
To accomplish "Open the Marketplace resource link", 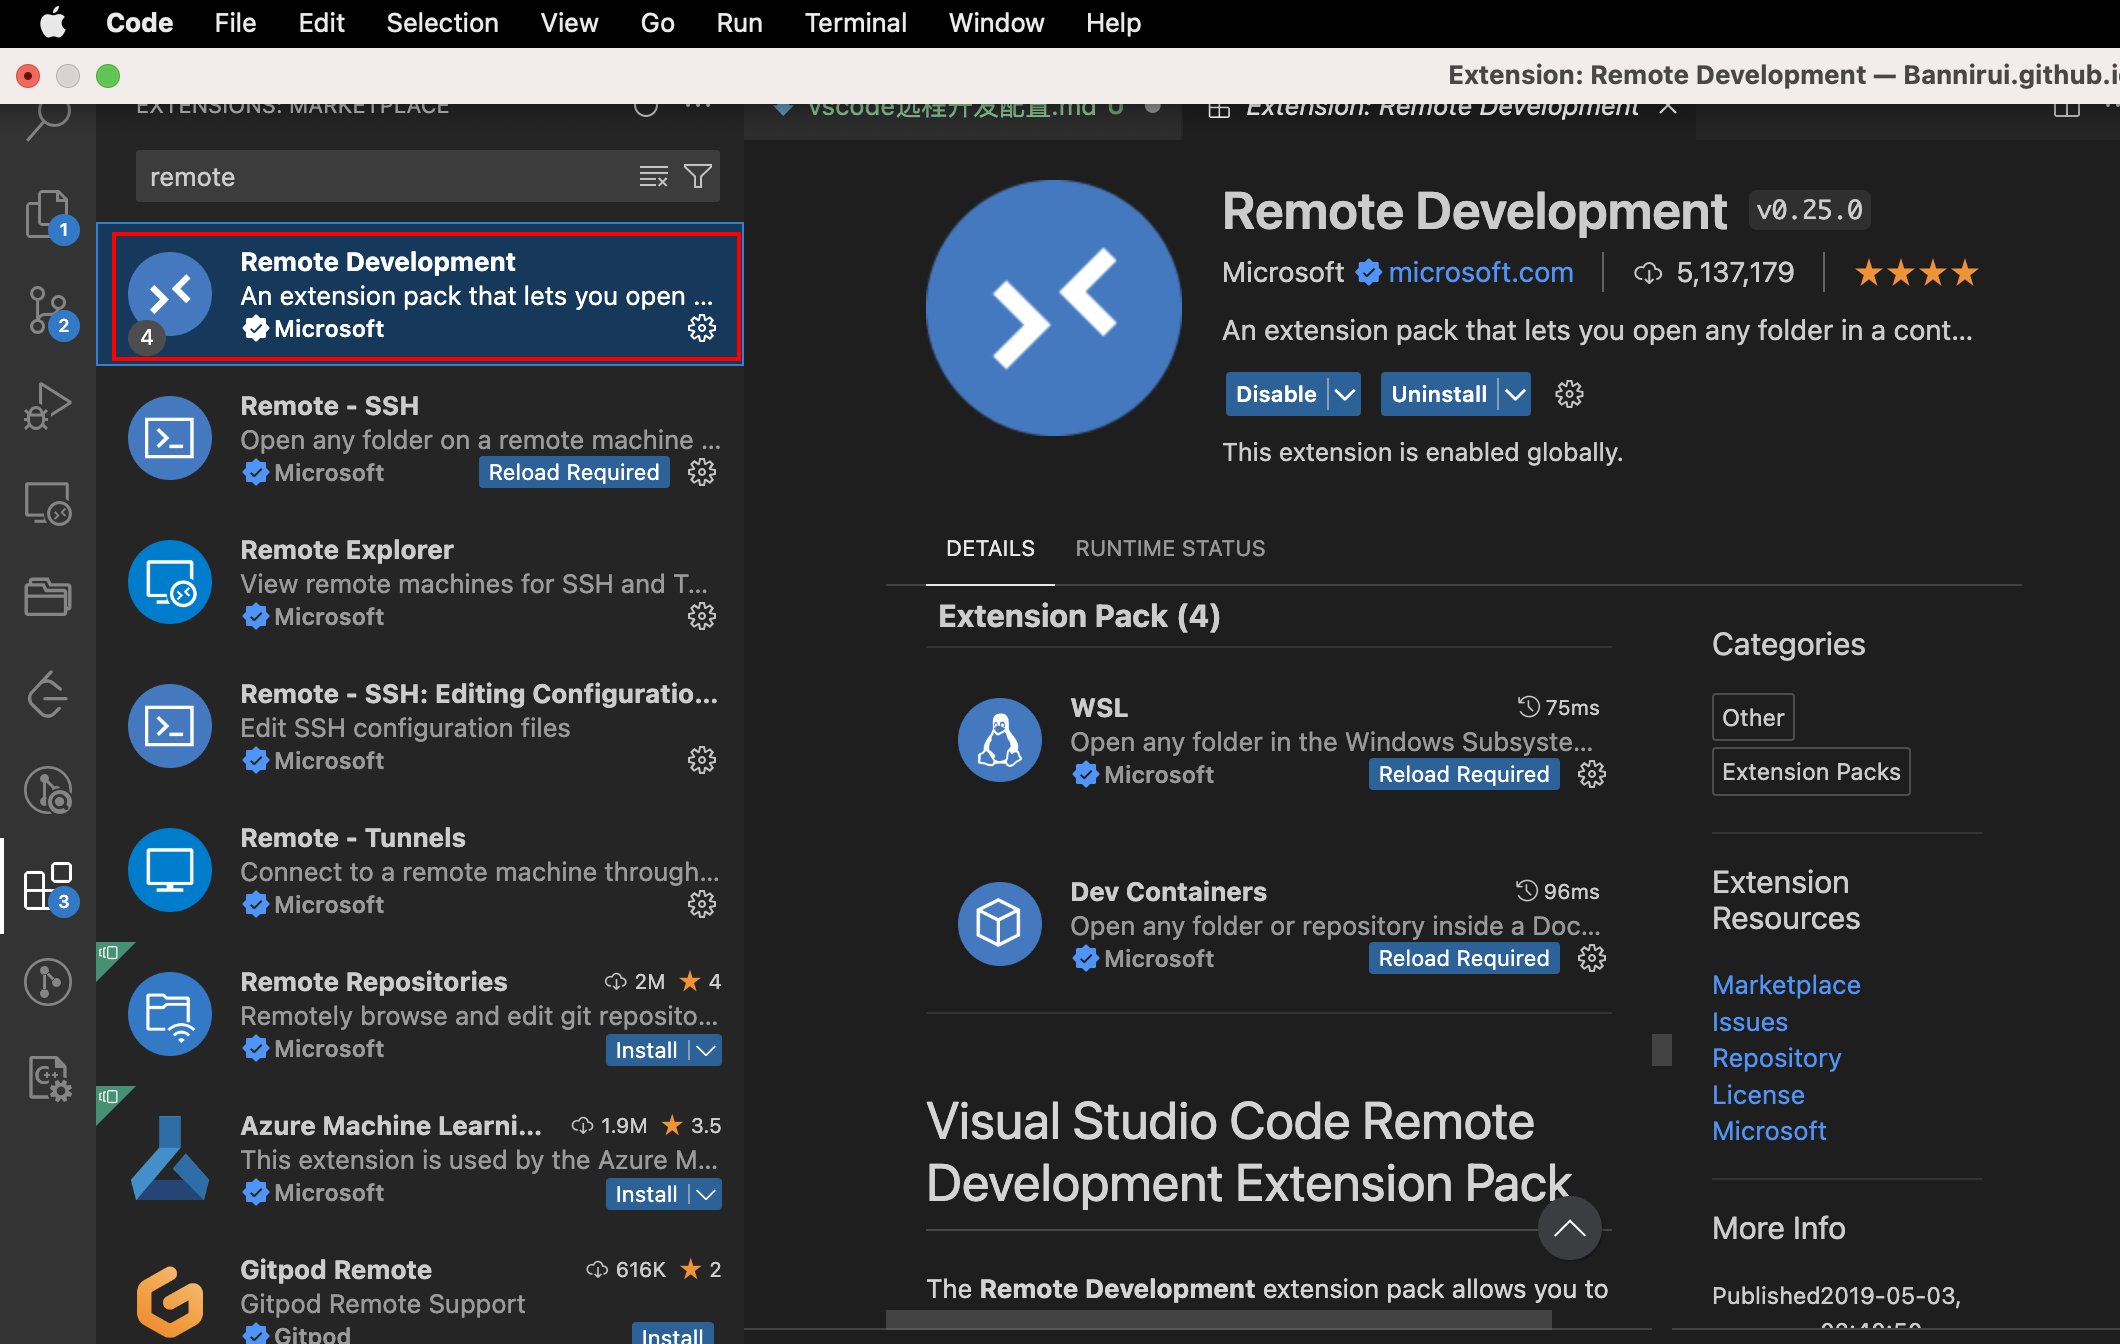I will [x=1786, y=985].
